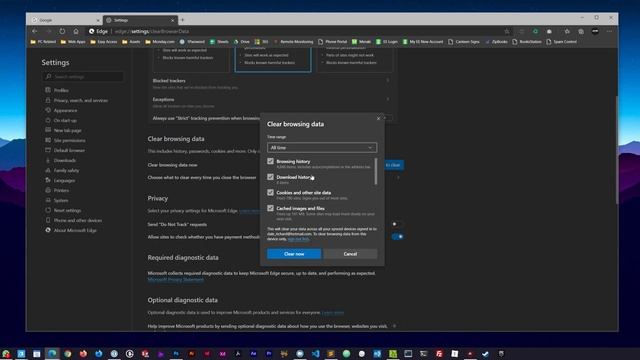Open Firefox from the taskbar

pos(83,353)
